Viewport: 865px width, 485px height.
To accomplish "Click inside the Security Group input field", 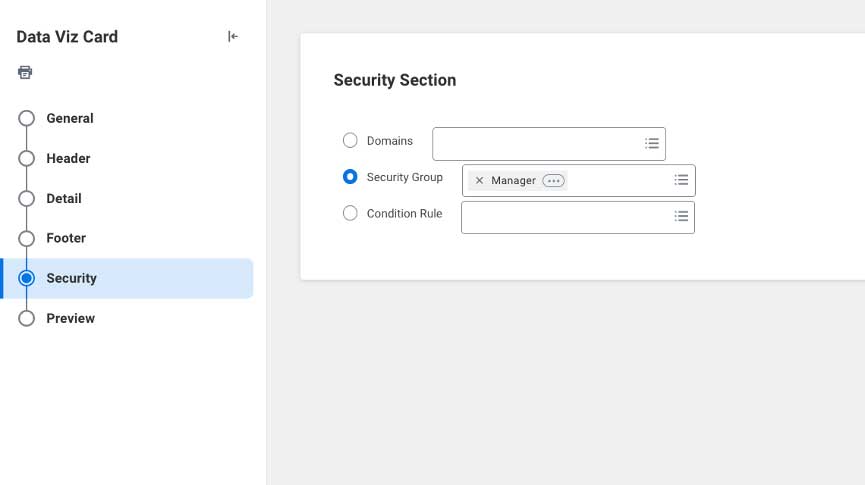I will click(579, 180).
